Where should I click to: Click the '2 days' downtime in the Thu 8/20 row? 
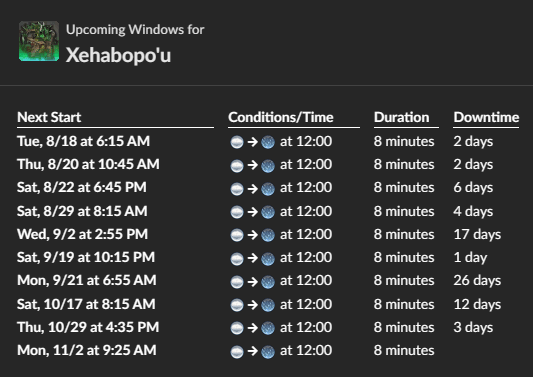click(x=473, y=164)
